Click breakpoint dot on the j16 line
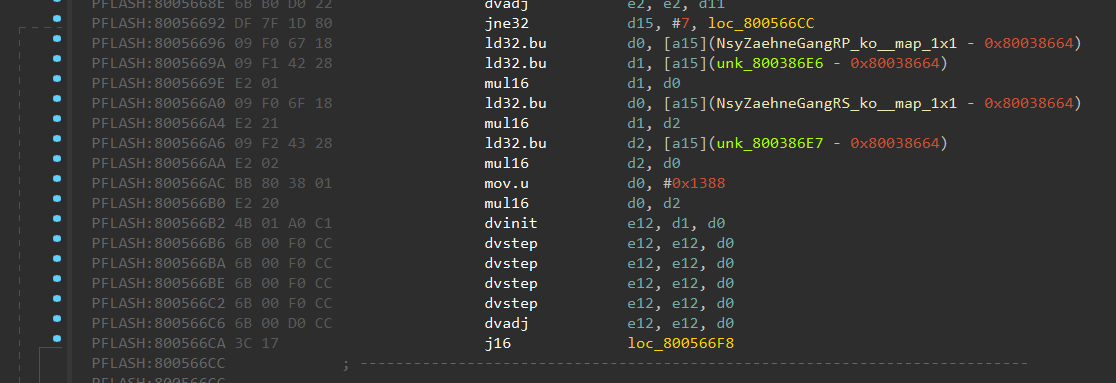The width and height of the screenshot is (1116, 383). coord(57,338)
